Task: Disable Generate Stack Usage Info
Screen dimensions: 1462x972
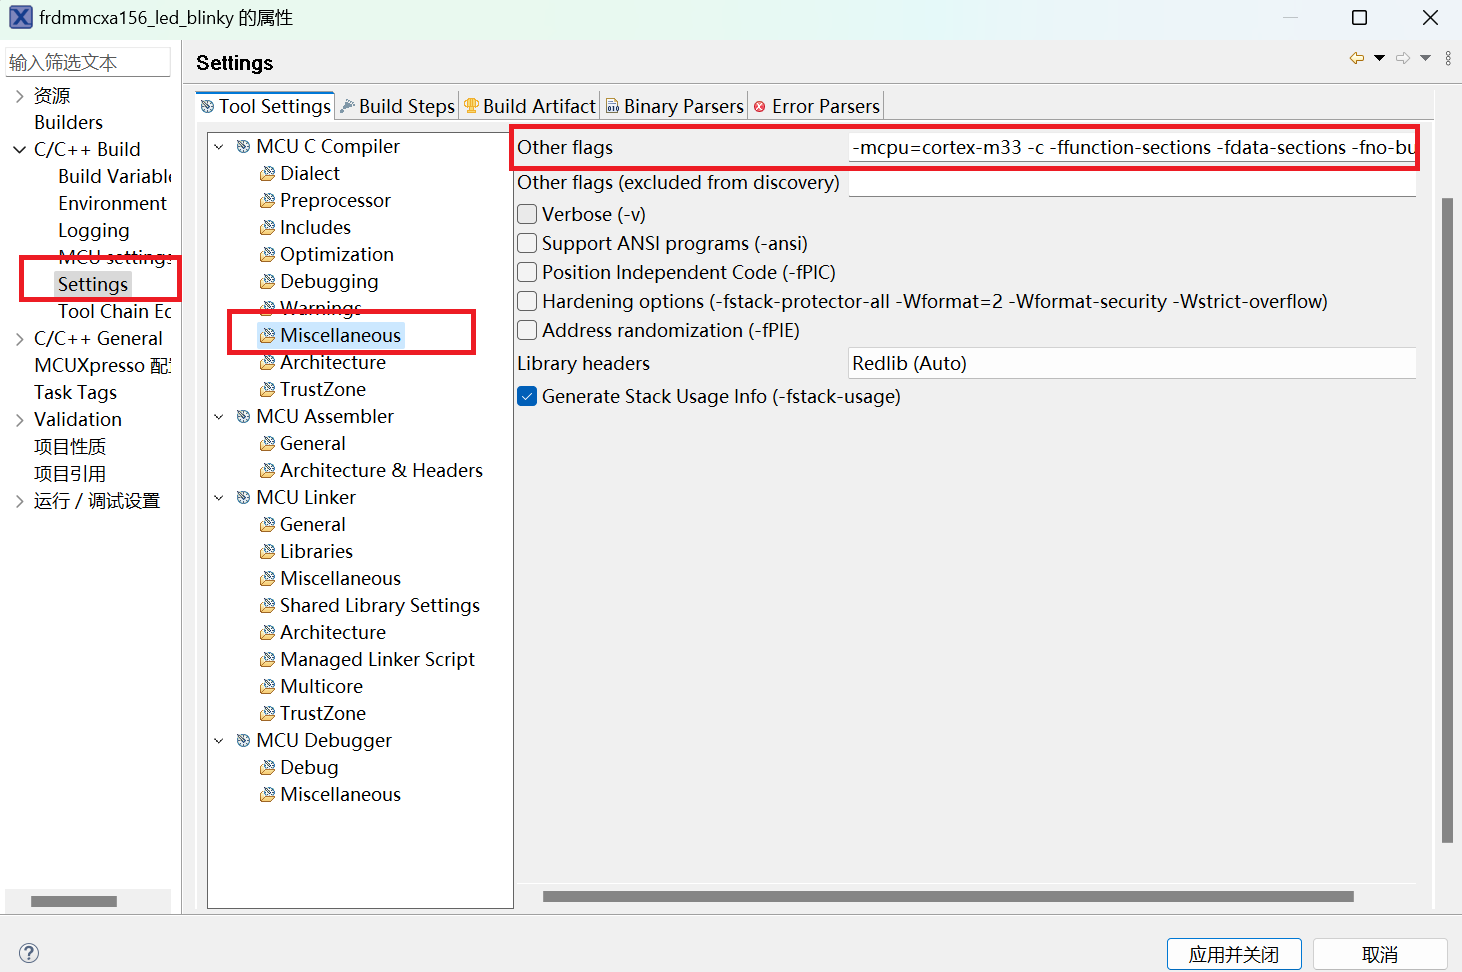Action: tap(527, 396)
